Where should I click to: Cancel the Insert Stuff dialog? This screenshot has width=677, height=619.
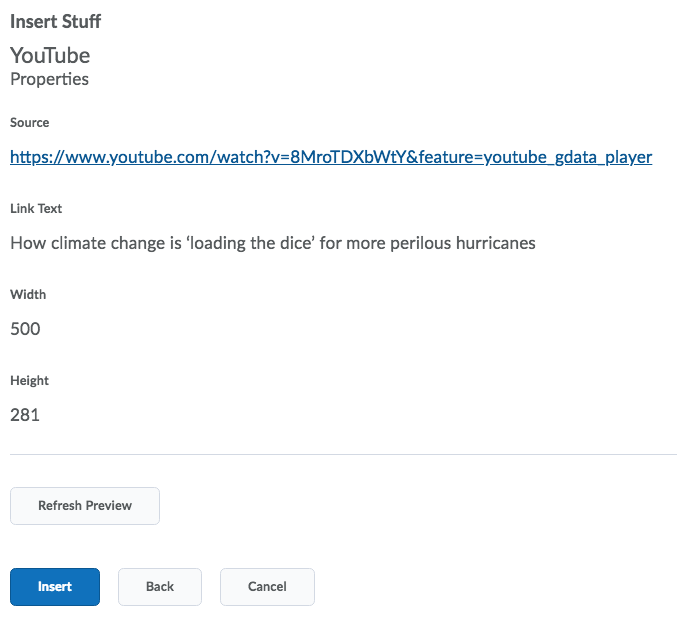coord(267,587)
